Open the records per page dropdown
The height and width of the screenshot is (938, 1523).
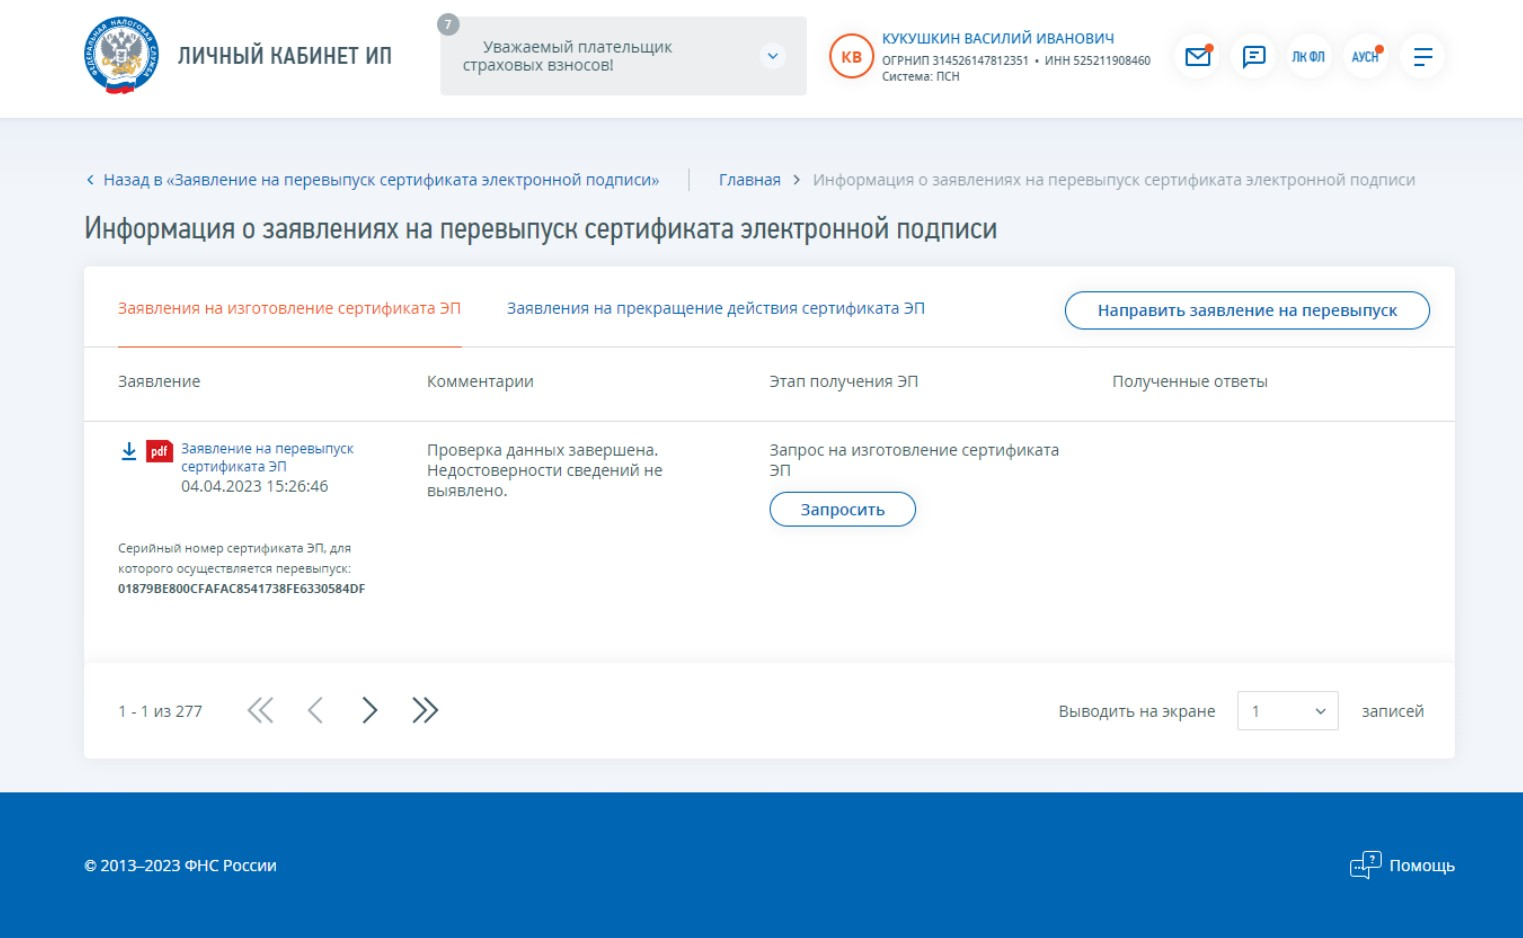[1287, 711]
